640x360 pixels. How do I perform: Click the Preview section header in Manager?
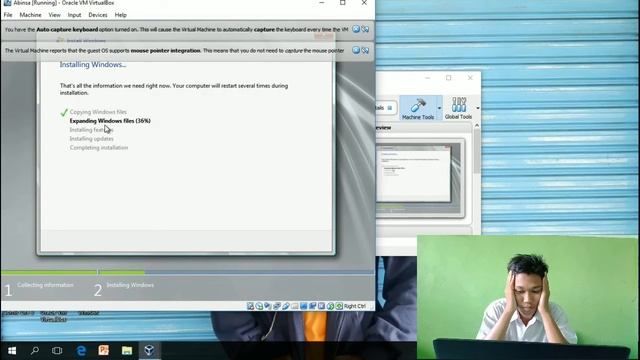pyautogui.click(x=423, y=128)
